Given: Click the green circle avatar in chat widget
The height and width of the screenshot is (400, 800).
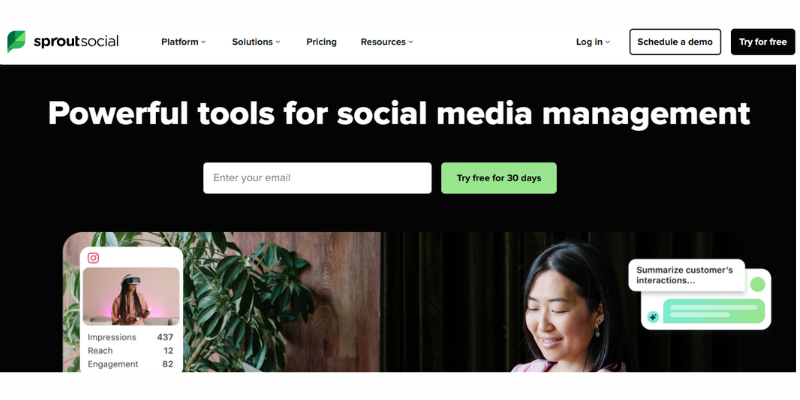Looking at the screenshot, I should [x=758, y=284].
